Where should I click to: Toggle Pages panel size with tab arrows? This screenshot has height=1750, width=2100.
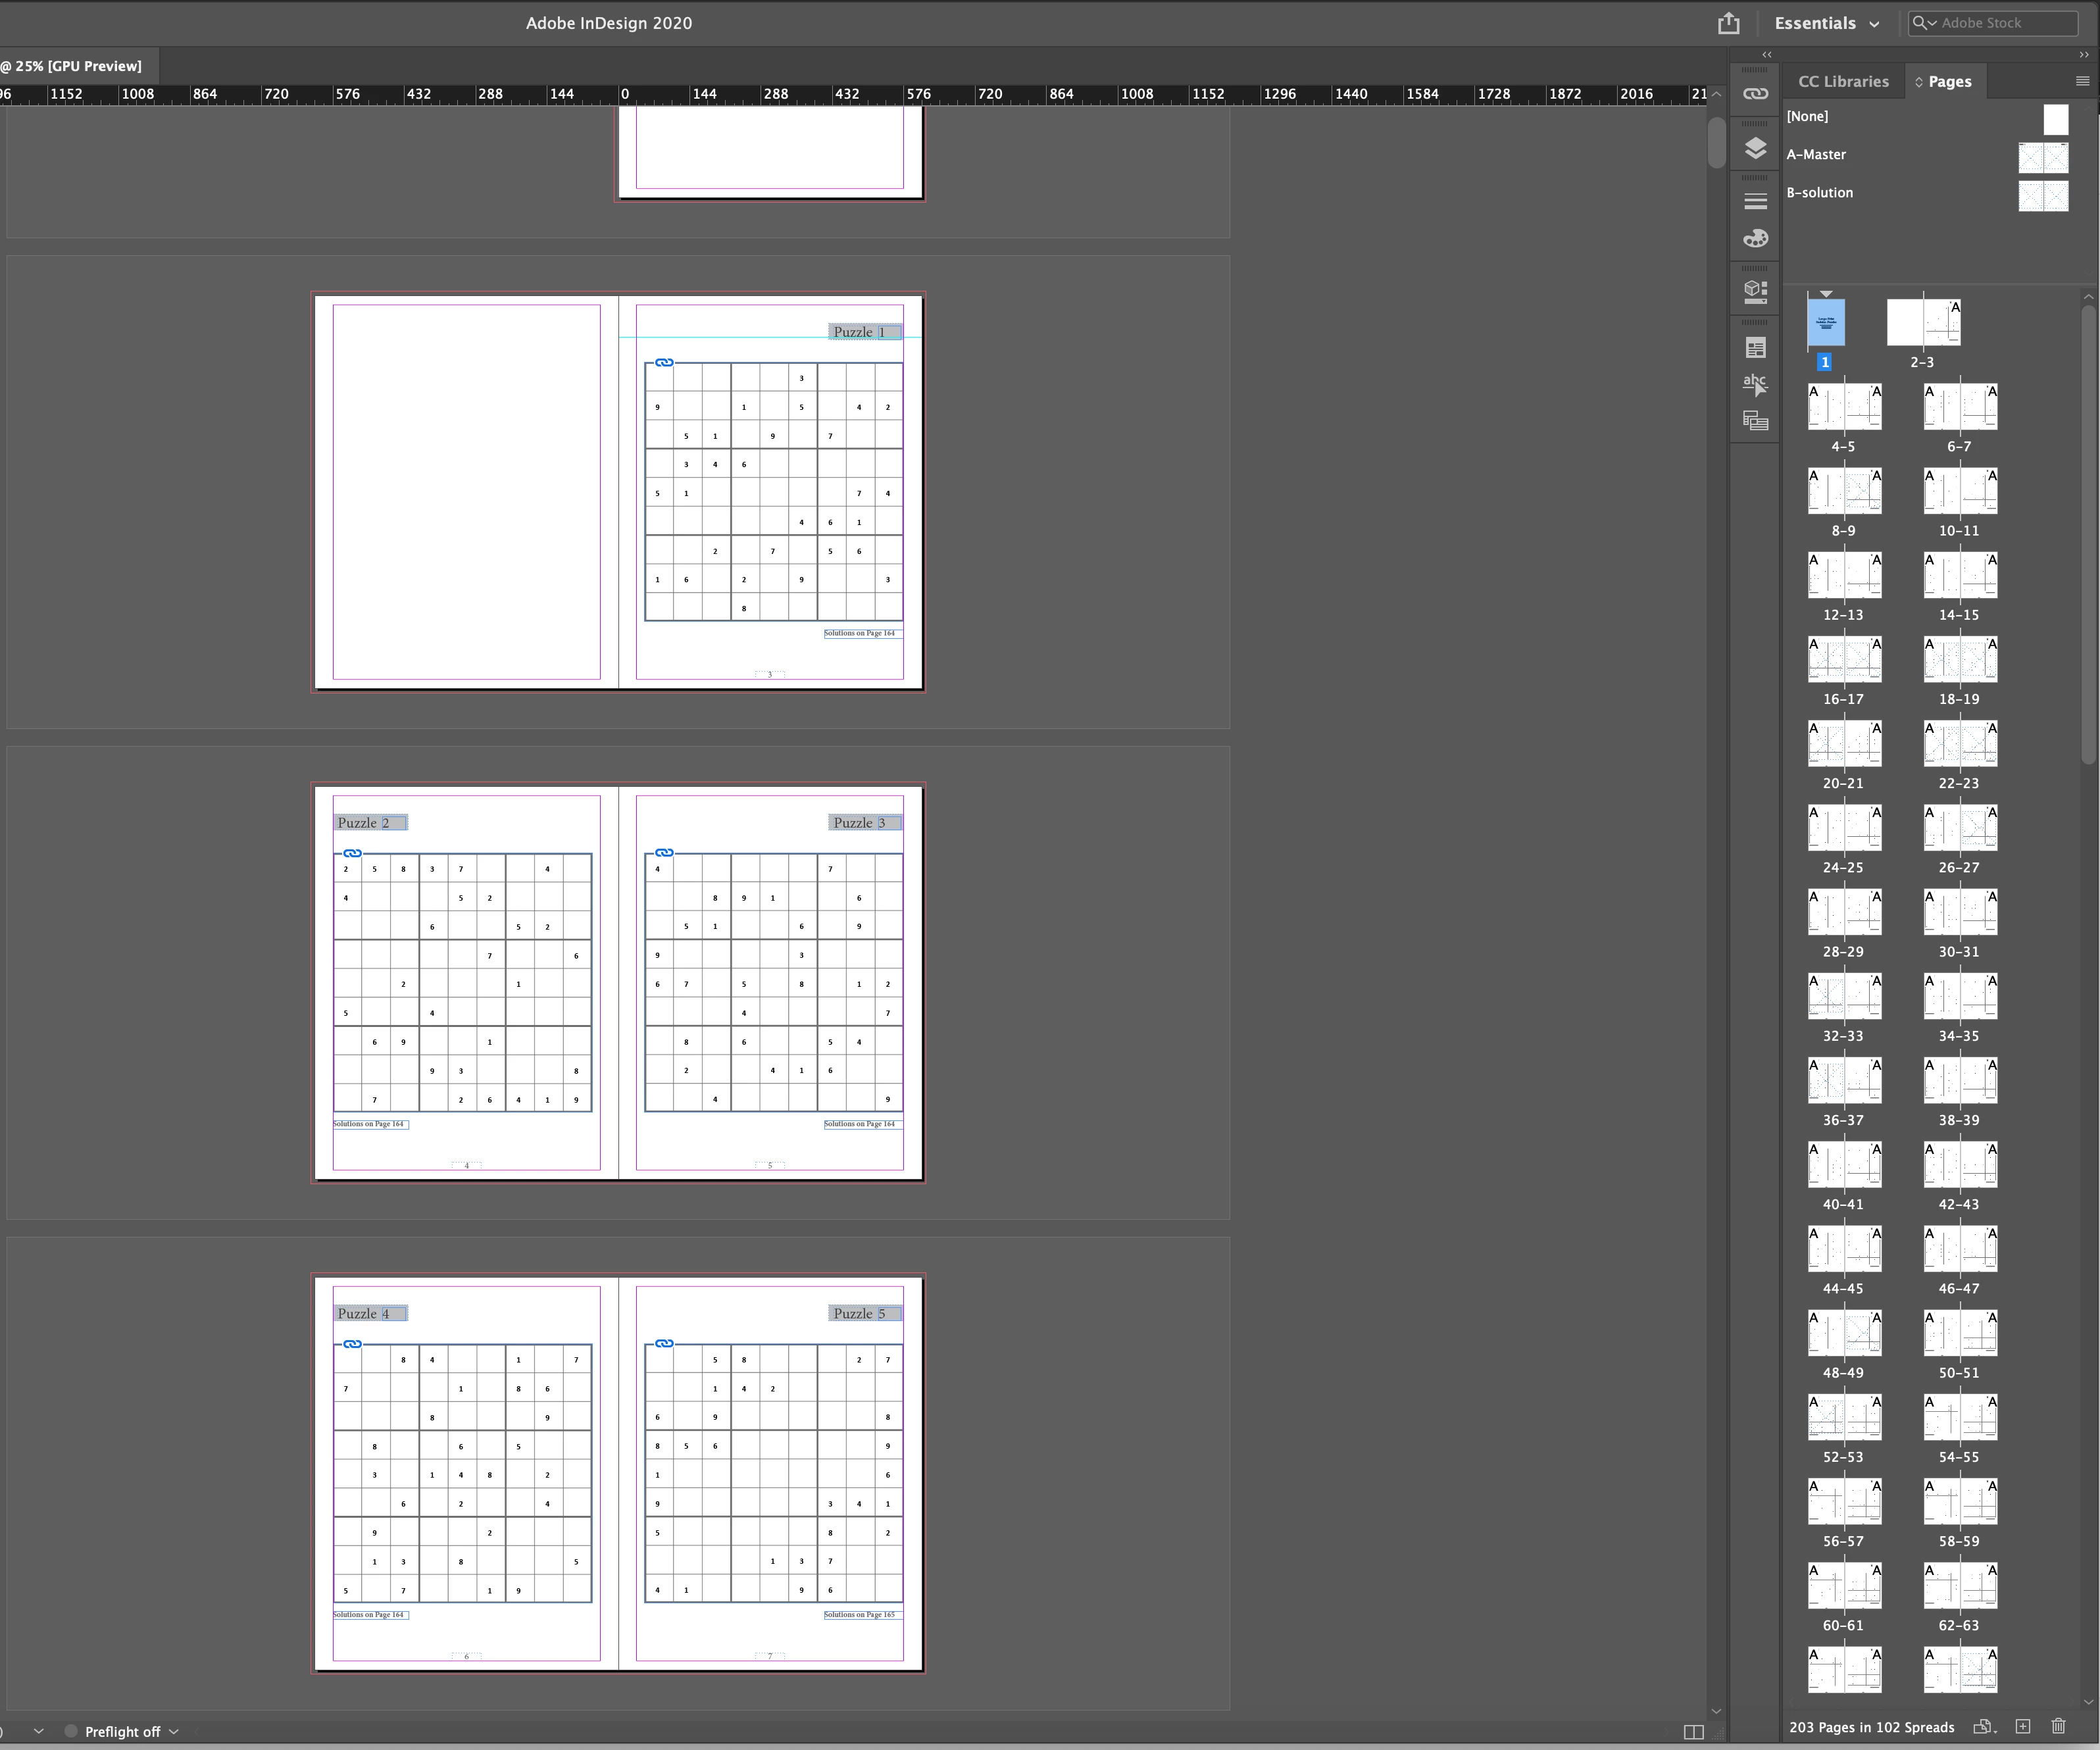pyautogui.click(x=1919, y=82)
